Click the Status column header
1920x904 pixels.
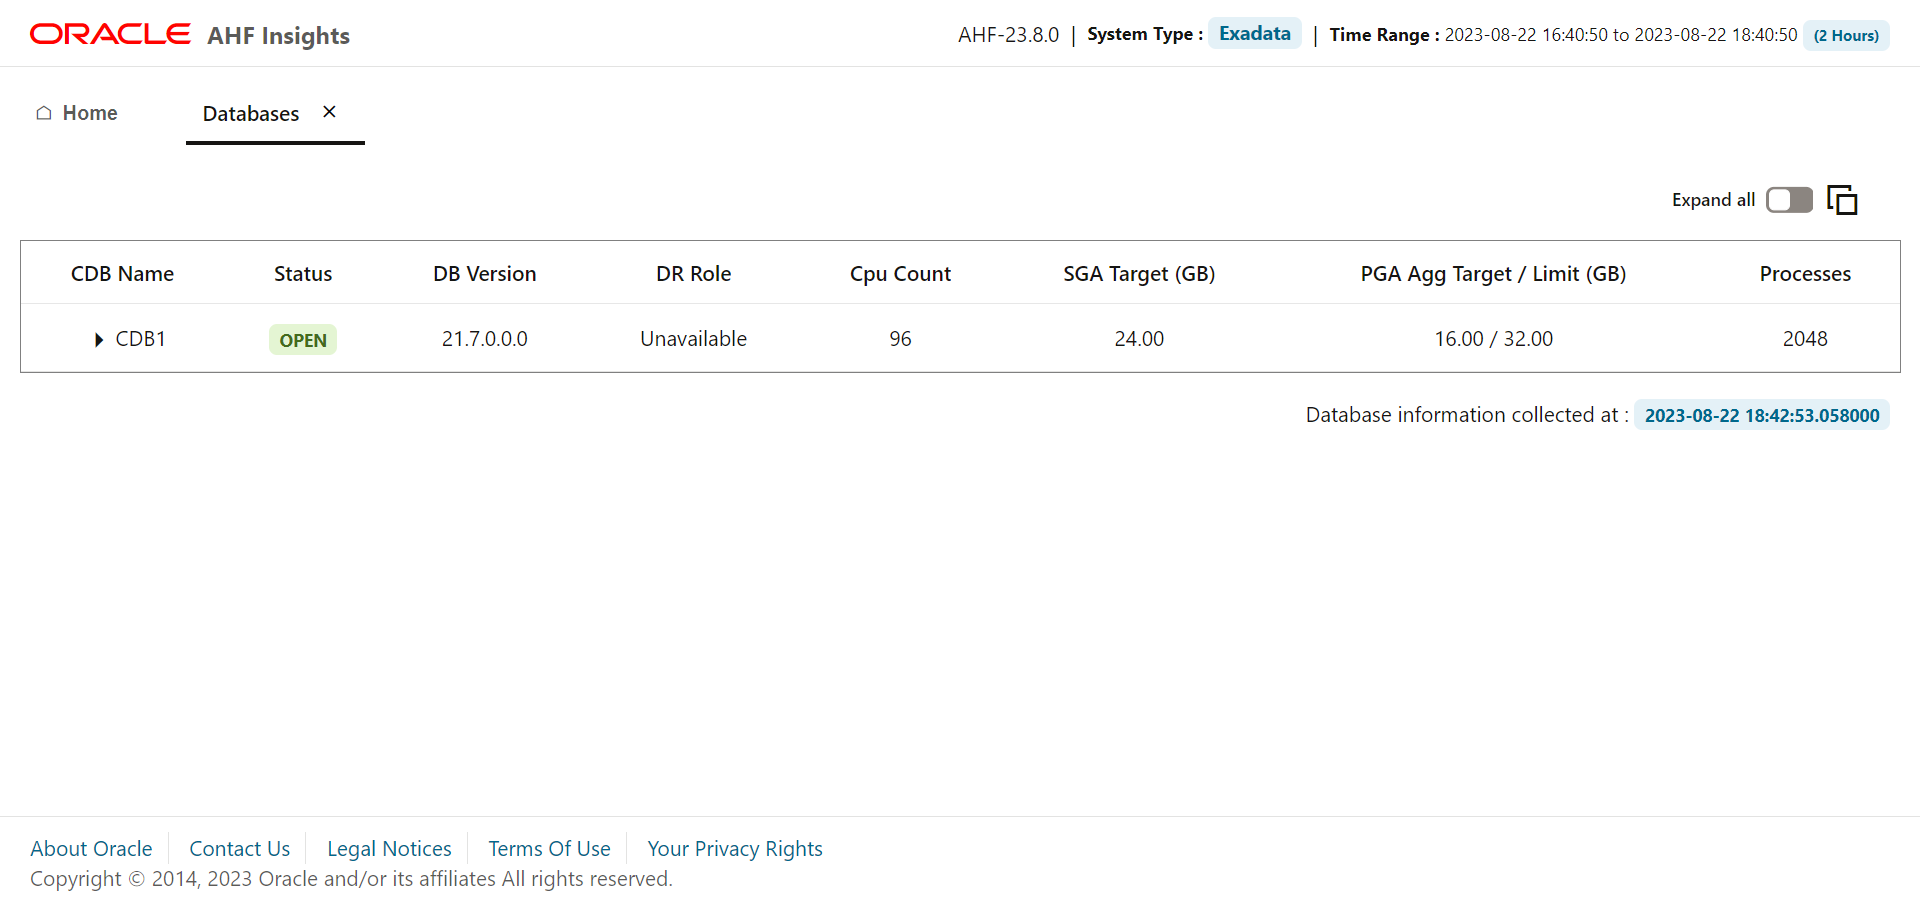303,274
